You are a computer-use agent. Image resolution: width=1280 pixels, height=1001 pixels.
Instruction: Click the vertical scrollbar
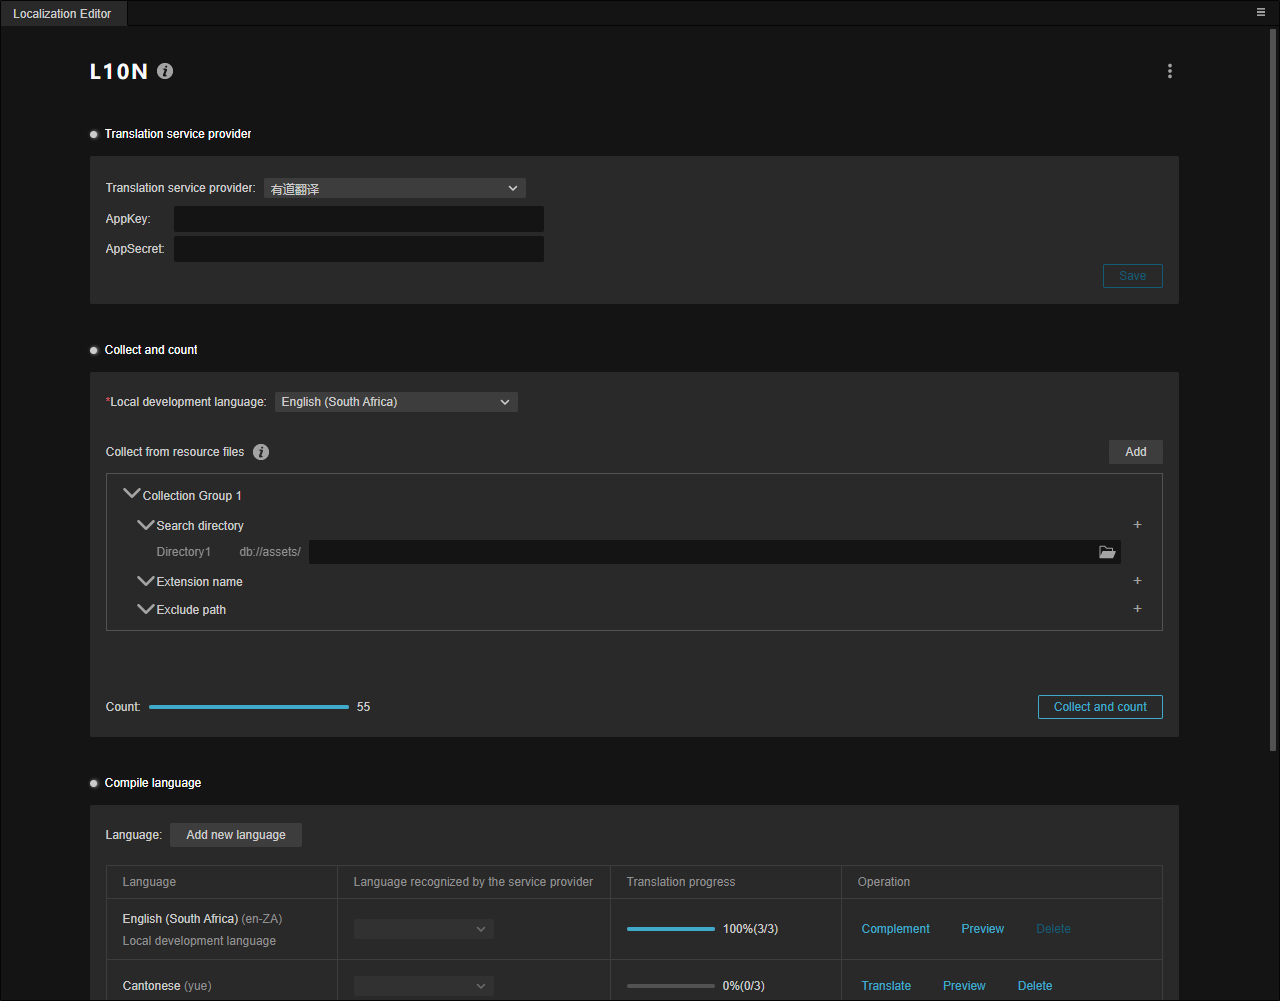pos(1273,390)
